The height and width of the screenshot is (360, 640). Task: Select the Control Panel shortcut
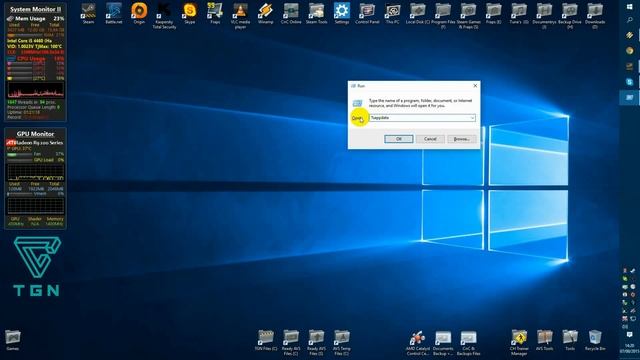pyautogui.click(x=367, y=13)
